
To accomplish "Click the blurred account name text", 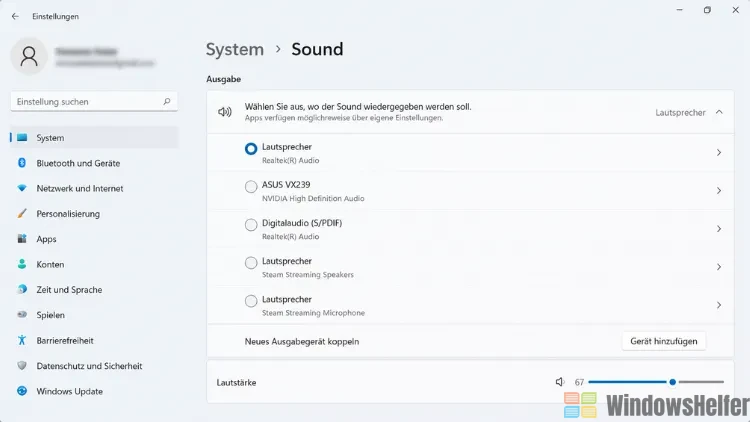I will tap(87, 52).
